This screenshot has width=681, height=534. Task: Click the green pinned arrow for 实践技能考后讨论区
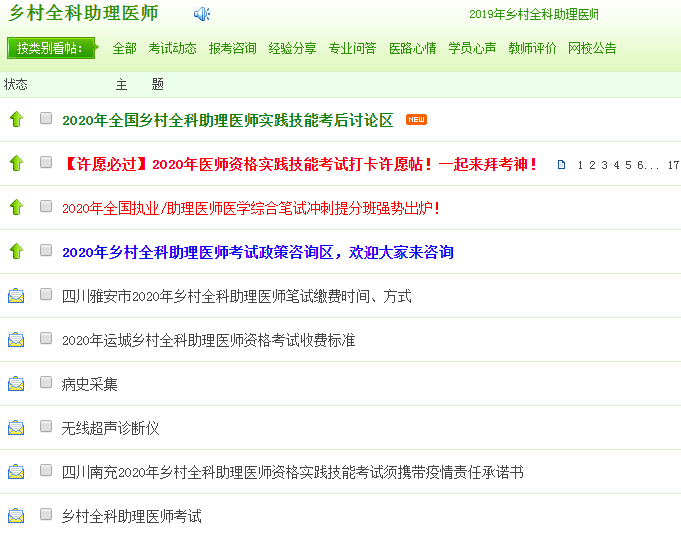(x=16, y=119)
